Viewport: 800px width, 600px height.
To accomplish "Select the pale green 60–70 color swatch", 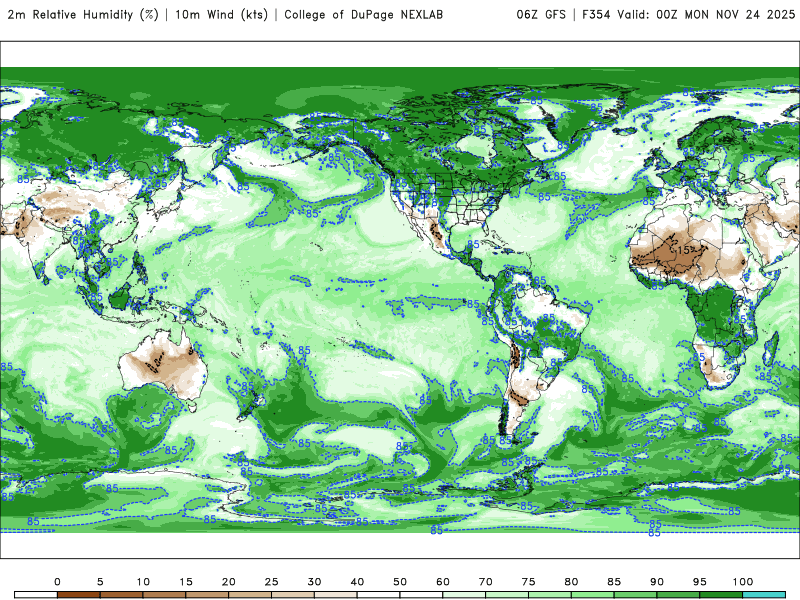I will pyautogui.click(x=464, y=595).
